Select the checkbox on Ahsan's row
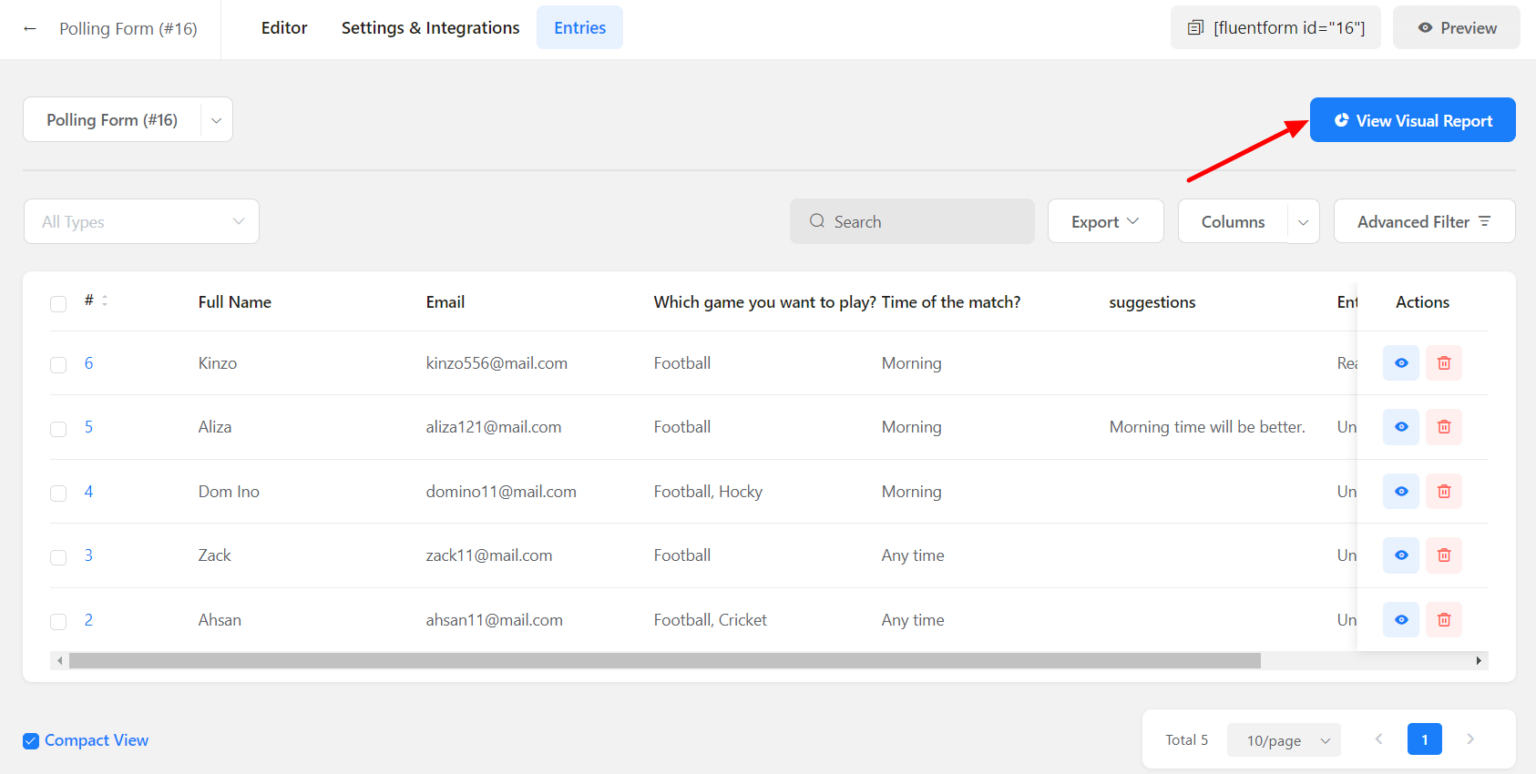 tap(58, 621)
